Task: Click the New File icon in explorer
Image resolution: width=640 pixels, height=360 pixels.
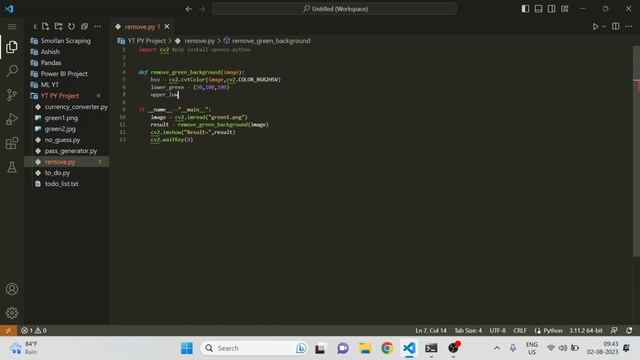Action: pos(45,27)
